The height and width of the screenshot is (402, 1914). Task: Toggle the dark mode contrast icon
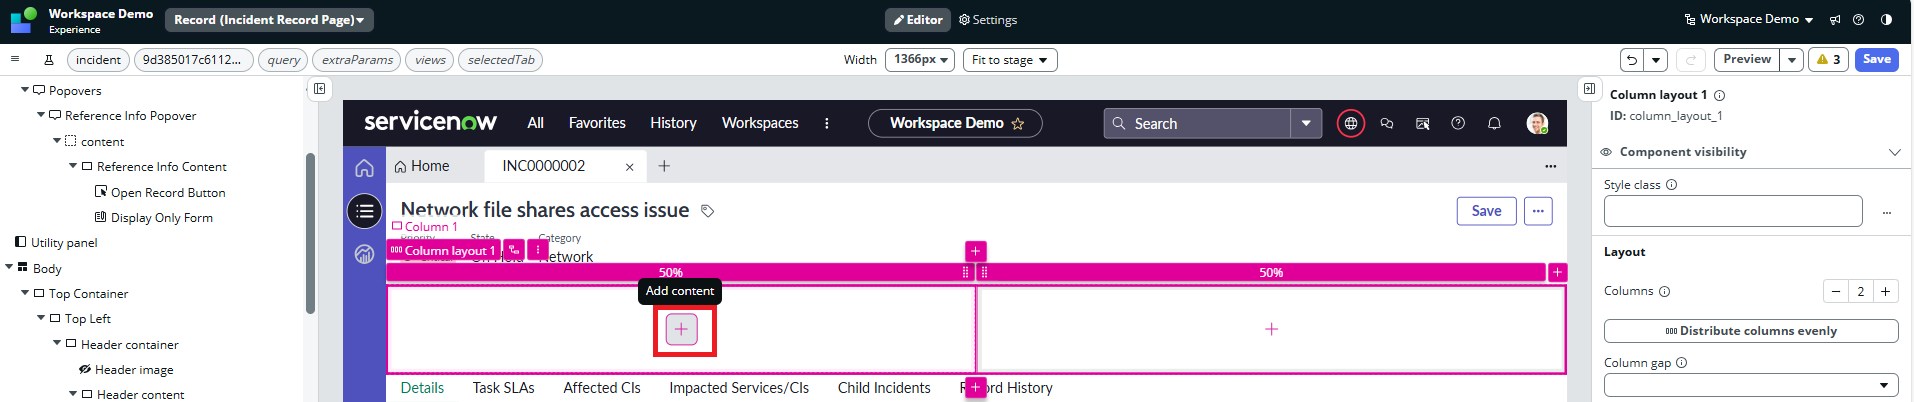pos(1886,19)
